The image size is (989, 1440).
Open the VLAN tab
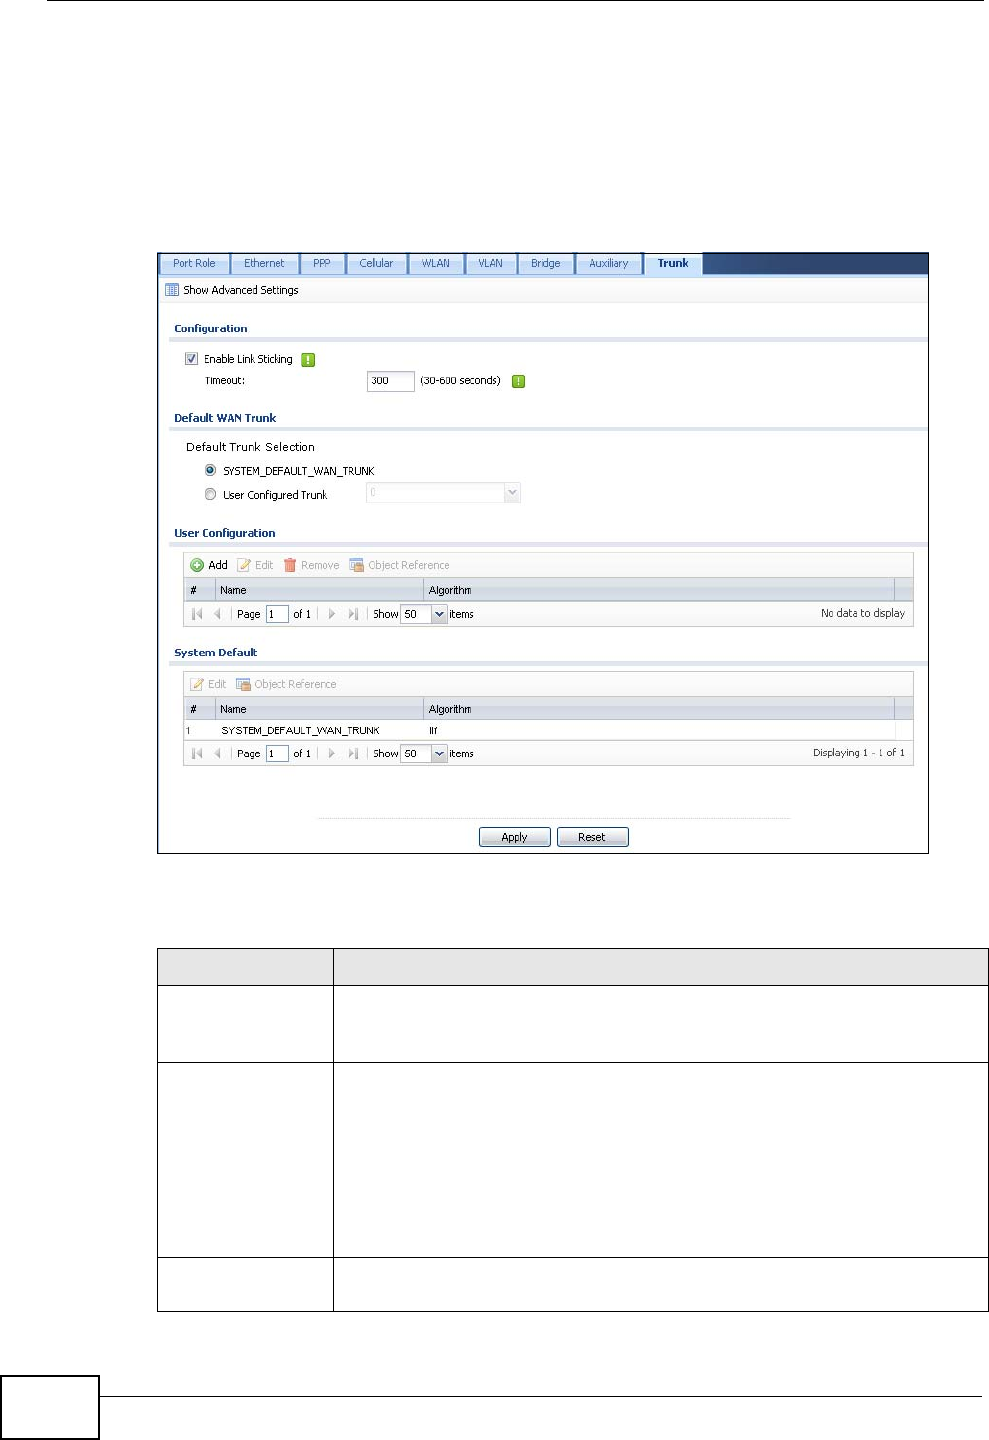(x=490, y=264)
